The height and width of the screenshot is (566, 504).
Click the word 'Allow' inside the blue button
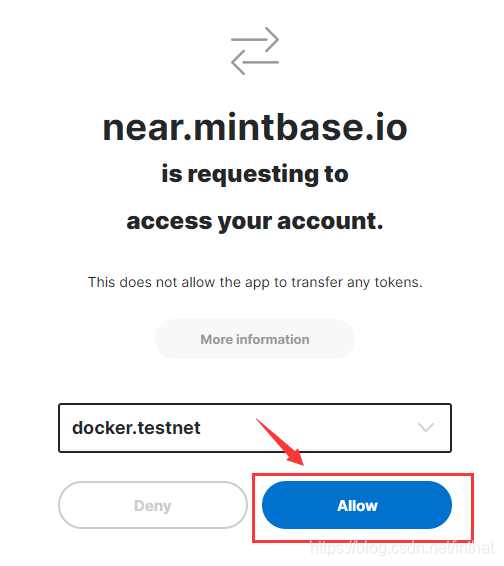357,506
